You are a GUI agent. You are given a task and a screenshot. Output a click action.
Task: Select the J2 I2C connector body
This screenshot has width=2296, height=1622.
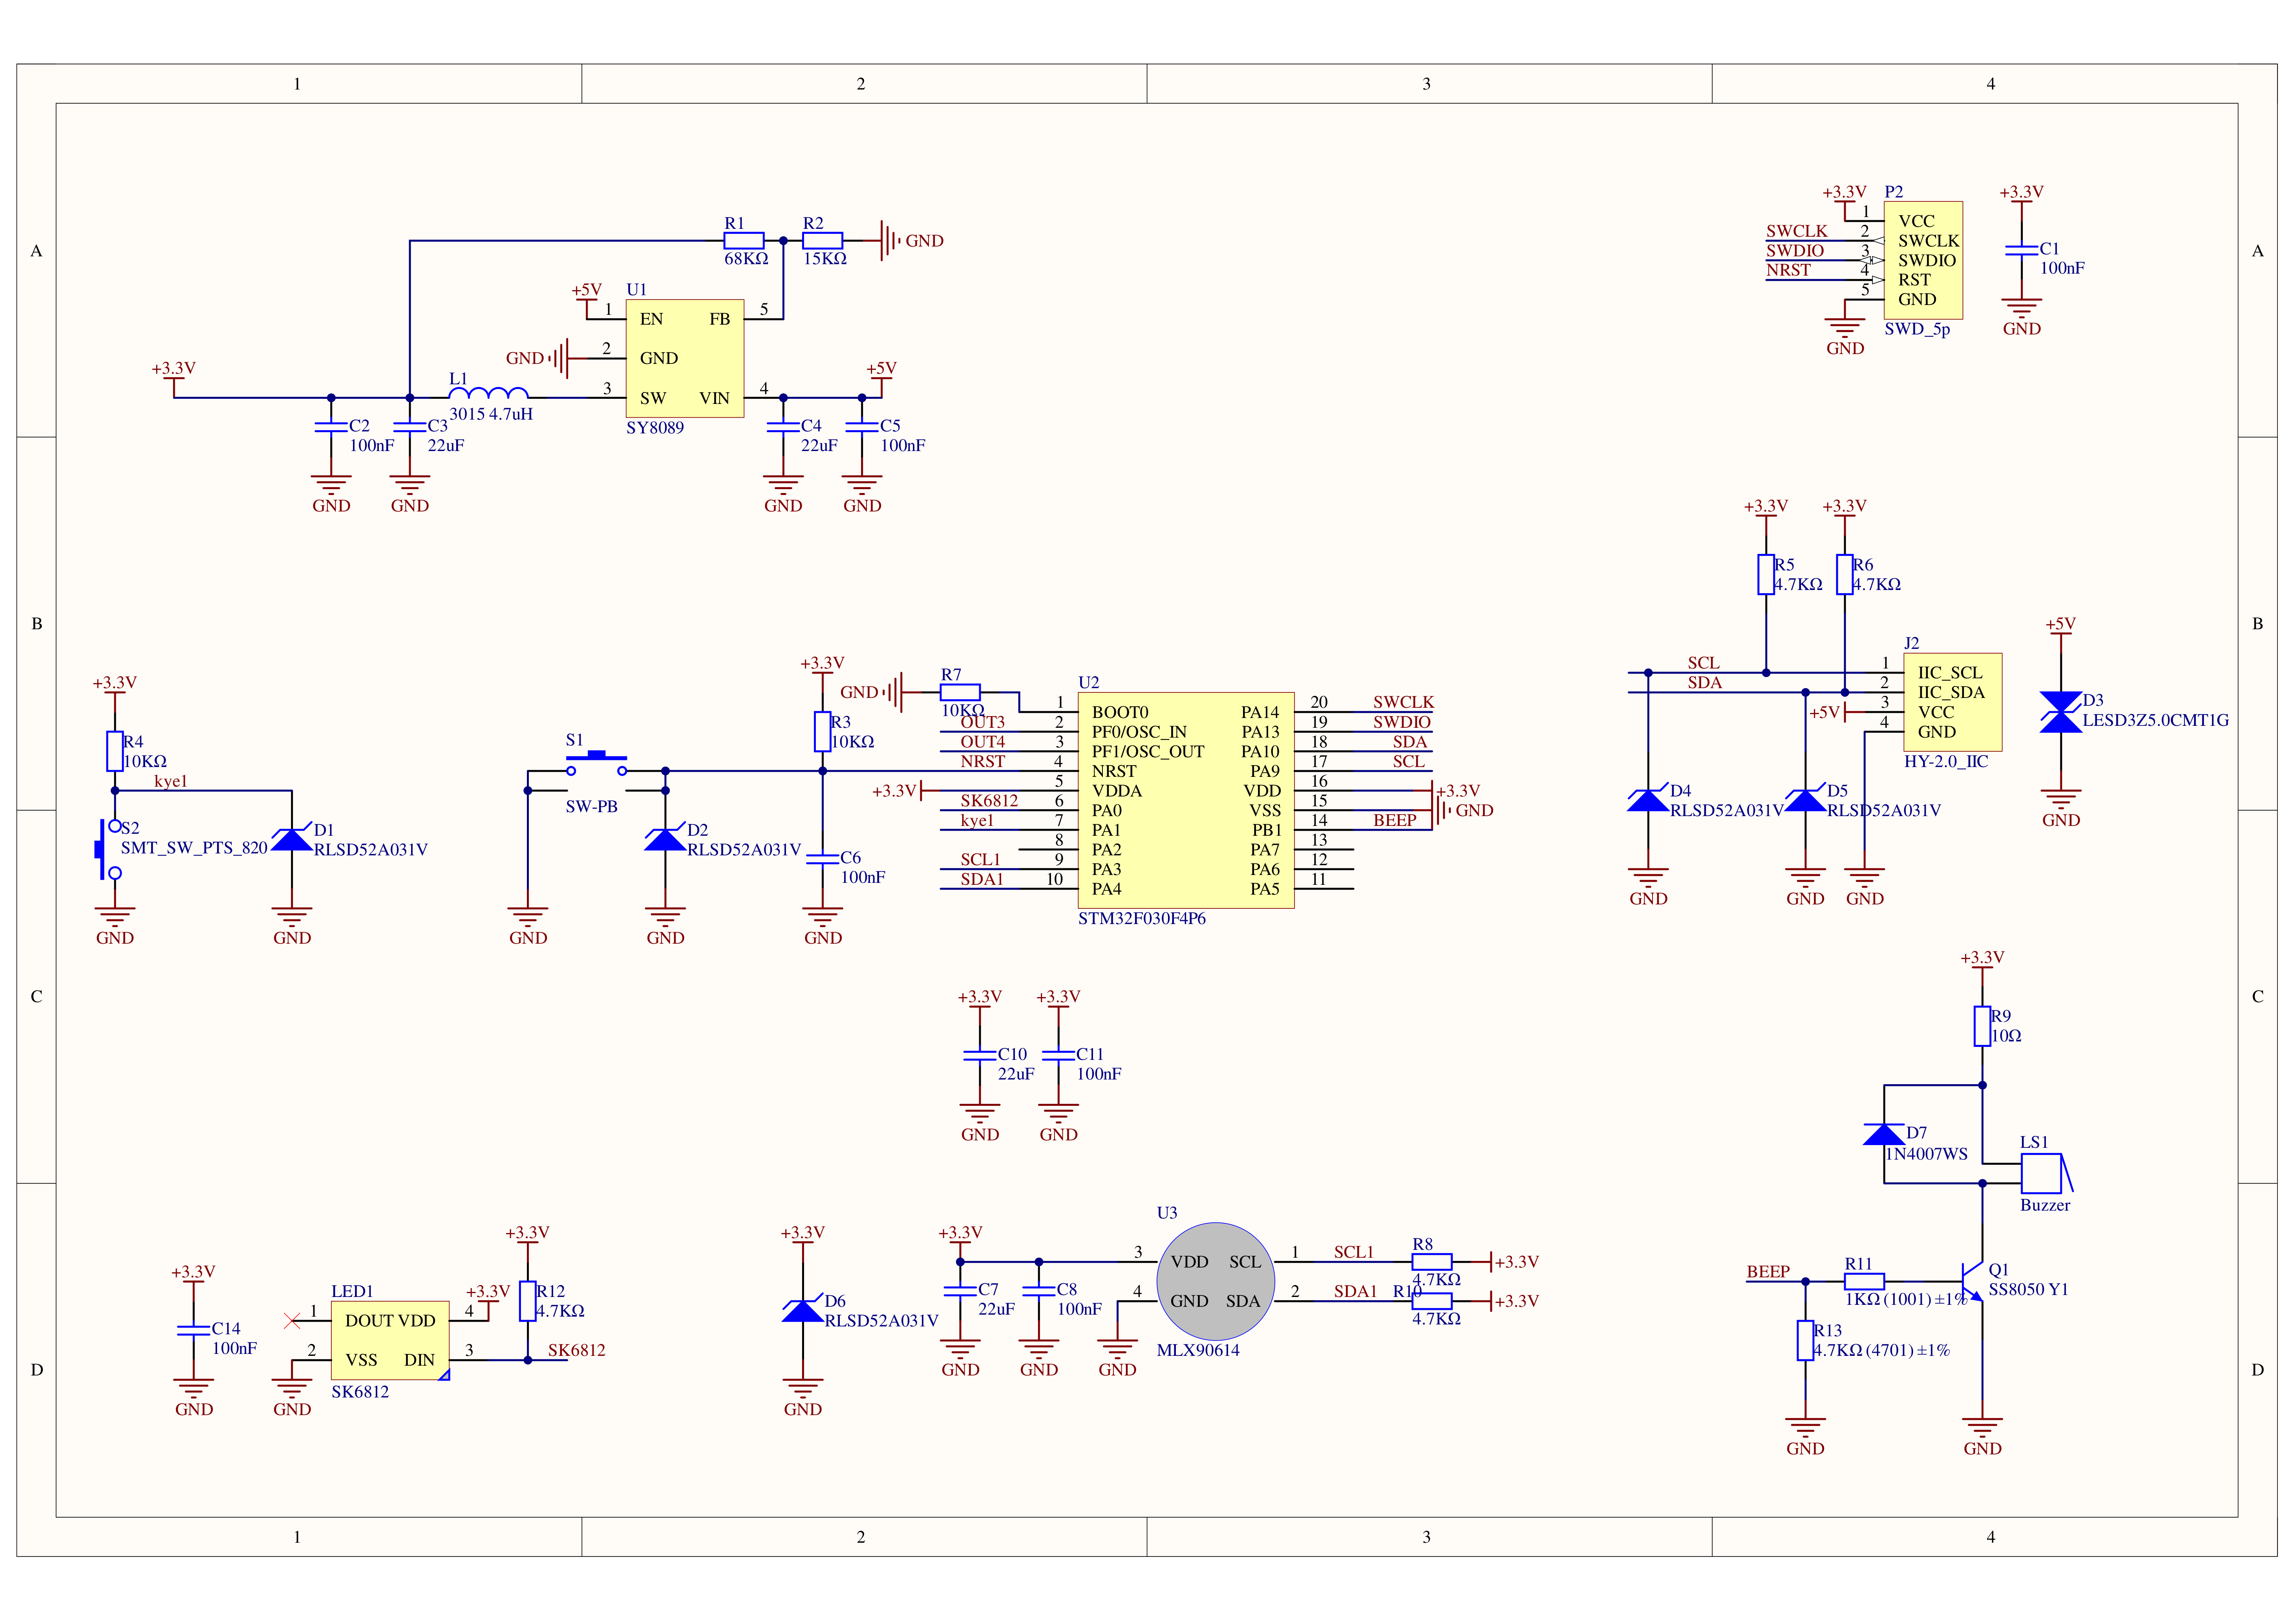(x=1952, y=702)
